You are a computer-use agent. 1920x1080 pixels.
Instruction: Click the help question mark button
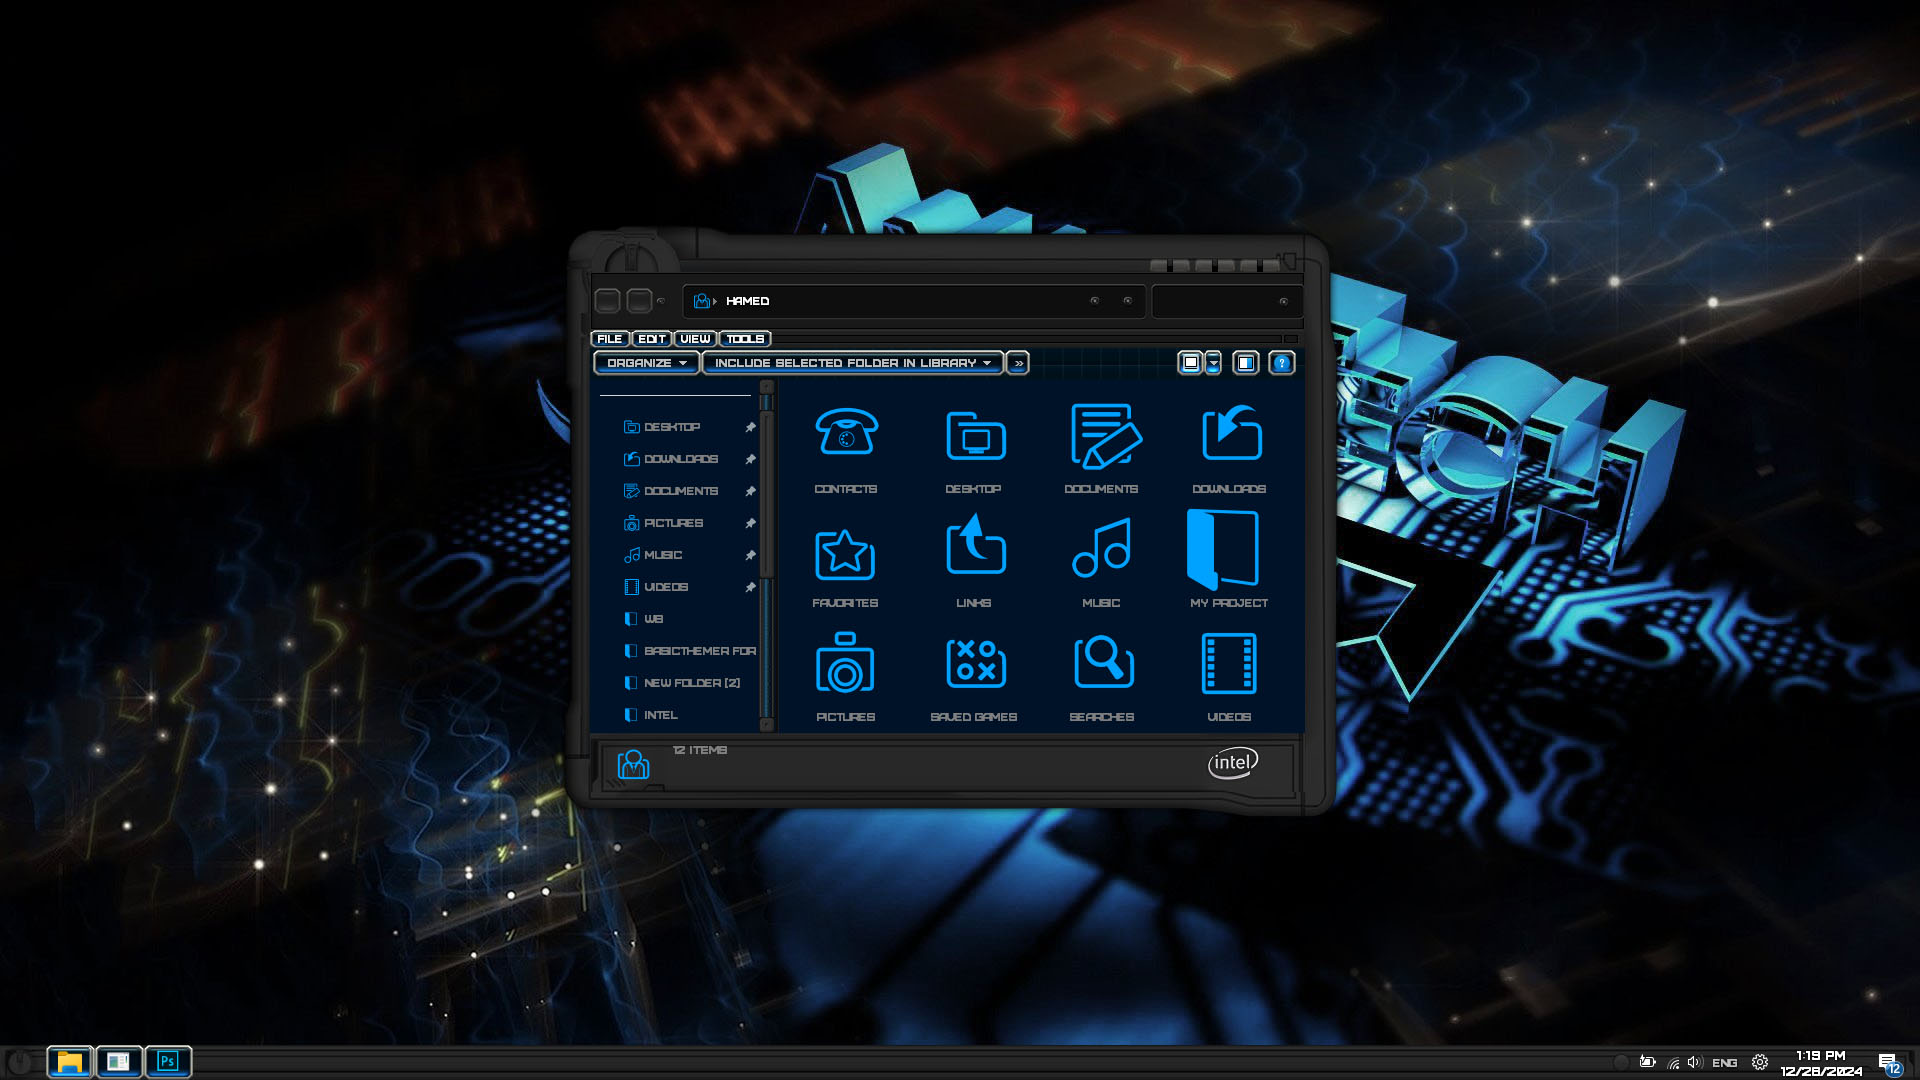tap(1281, 363)
